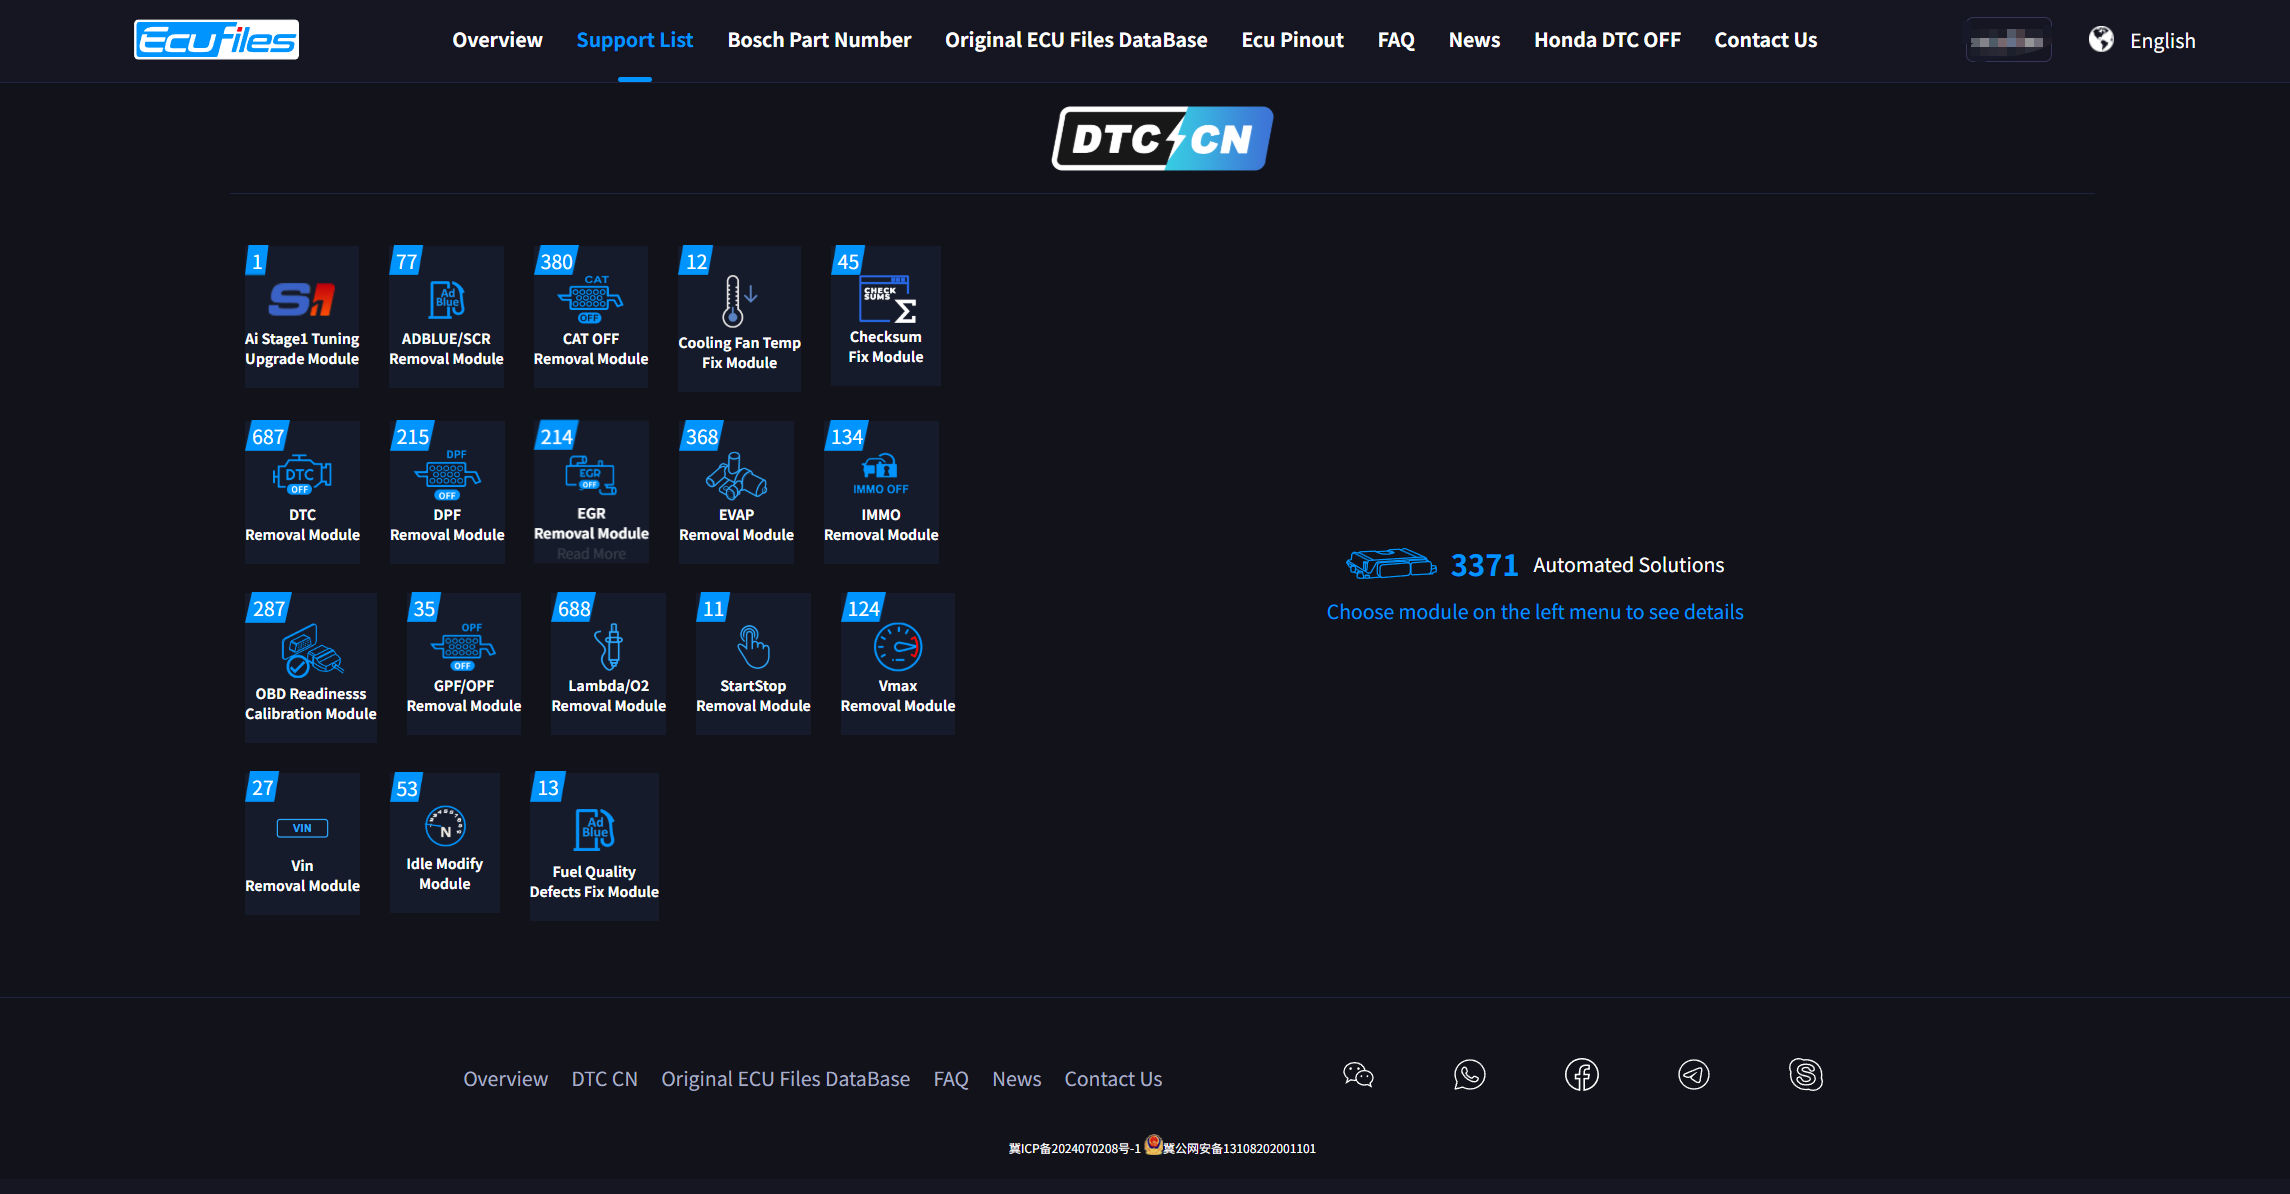Viewport: 2290px width, 1194px height.
Task: Choose the Cooling Fan Temp Fix Module
Action: (739, 318)
